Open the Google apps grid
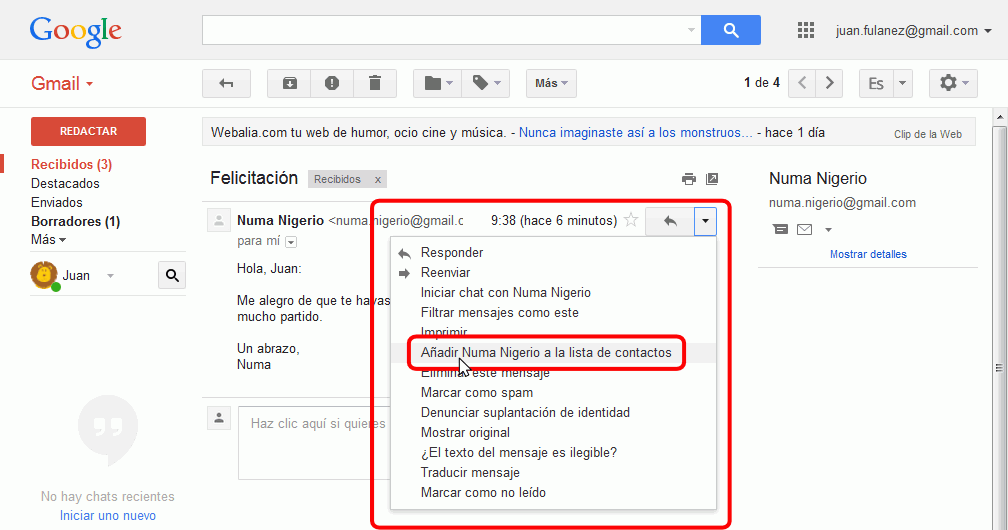Screen dimensions: 1008x530 [x=806, y=31]
